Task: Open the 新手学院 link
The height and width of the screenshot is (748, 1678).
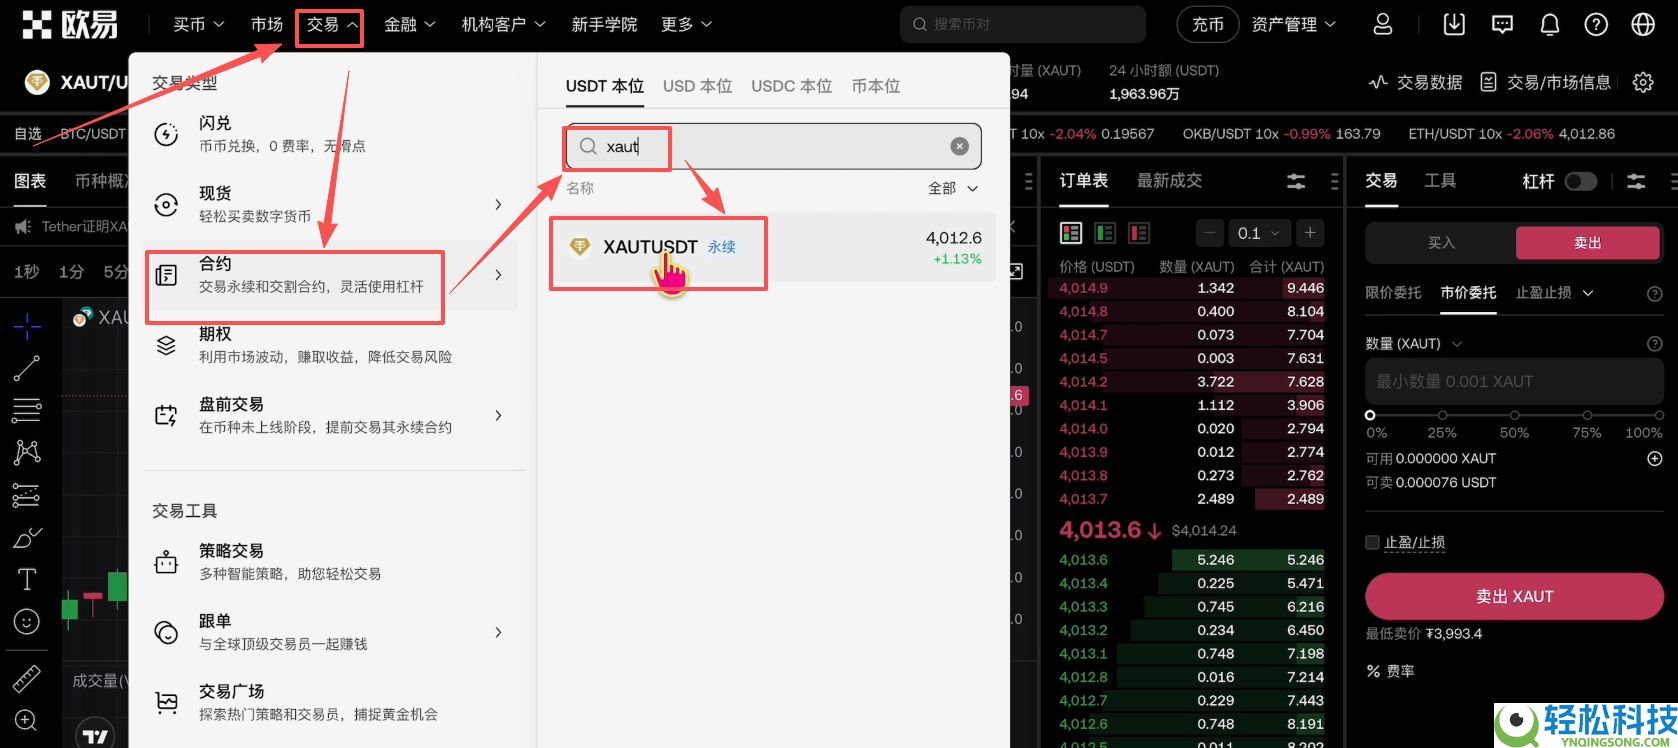Action: (x=604, y=24)
